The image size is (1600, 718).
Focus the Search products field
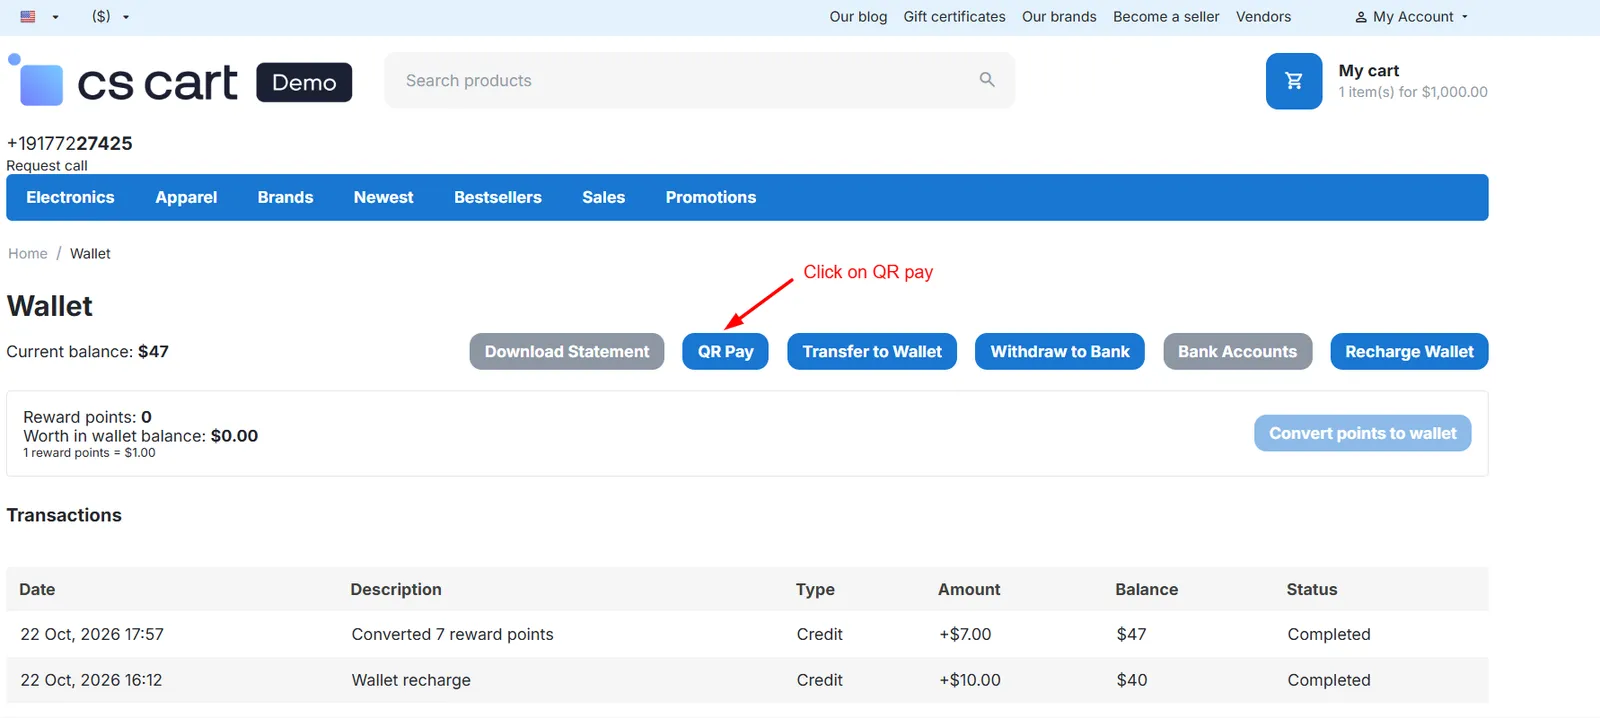pyautogui.click(x=699, y=80)
